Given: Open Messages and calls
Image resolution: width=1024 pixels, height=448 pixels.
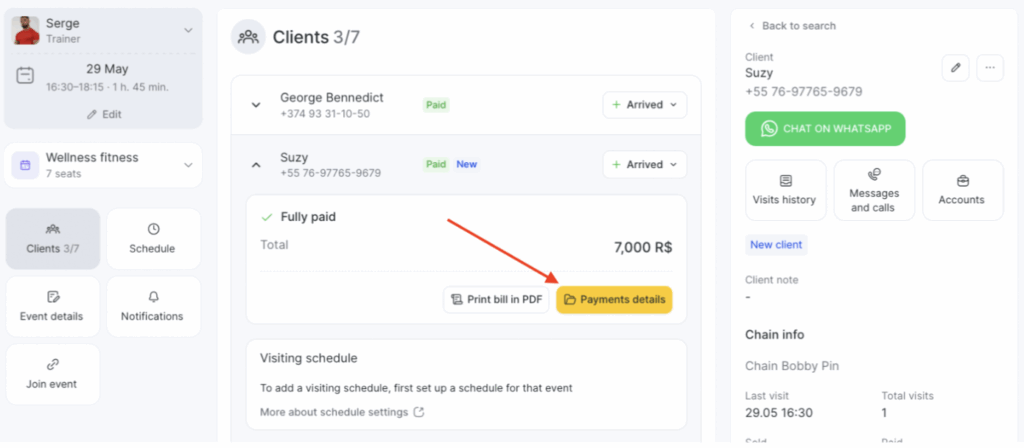Looking at the screenshot, I should (874, 190).
